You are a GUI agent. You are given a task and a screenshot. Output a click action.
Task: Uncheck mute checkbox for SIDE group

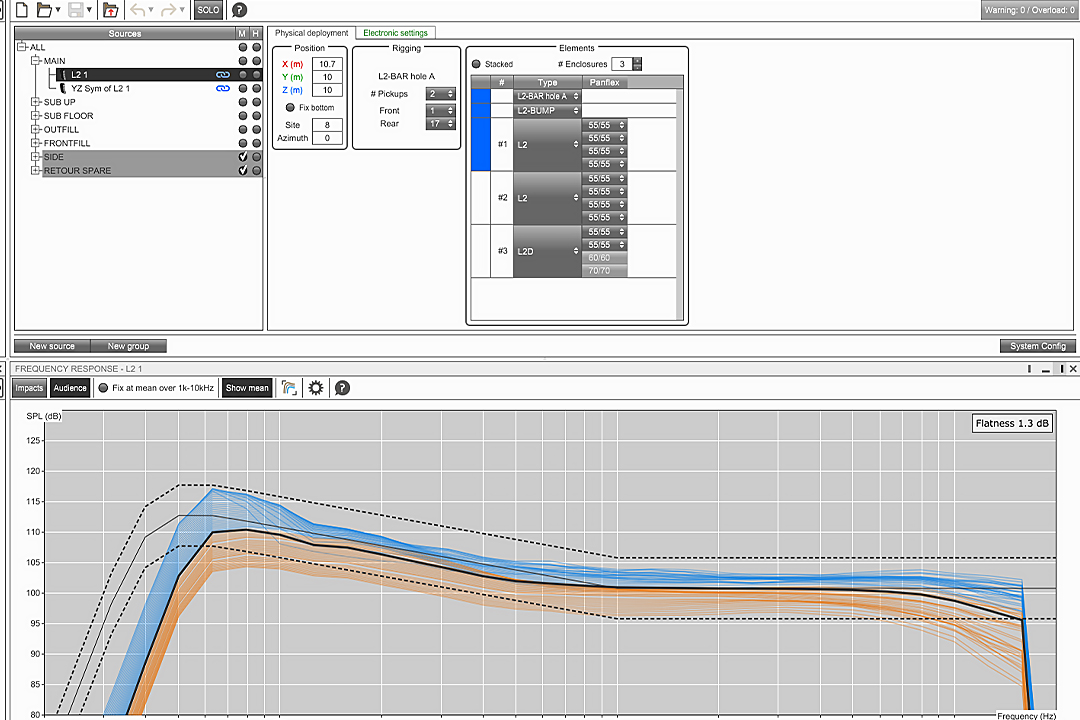tap(243, 157)
